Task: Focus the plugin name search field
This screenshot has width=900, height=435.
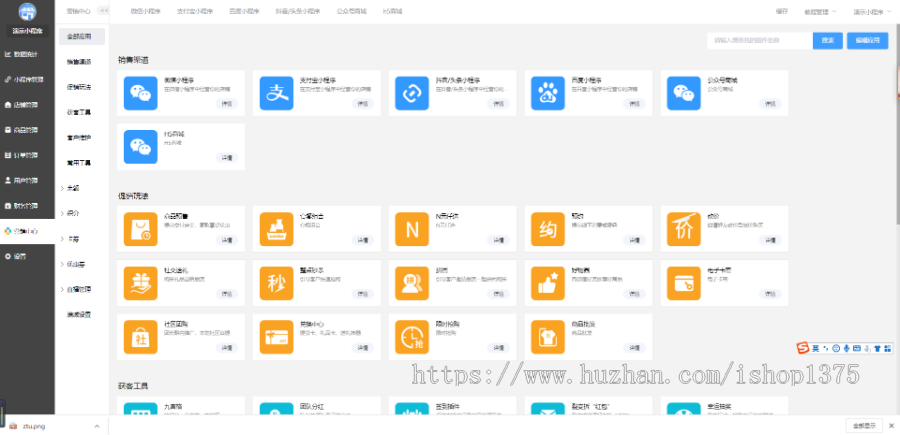Action: [760, 41]
